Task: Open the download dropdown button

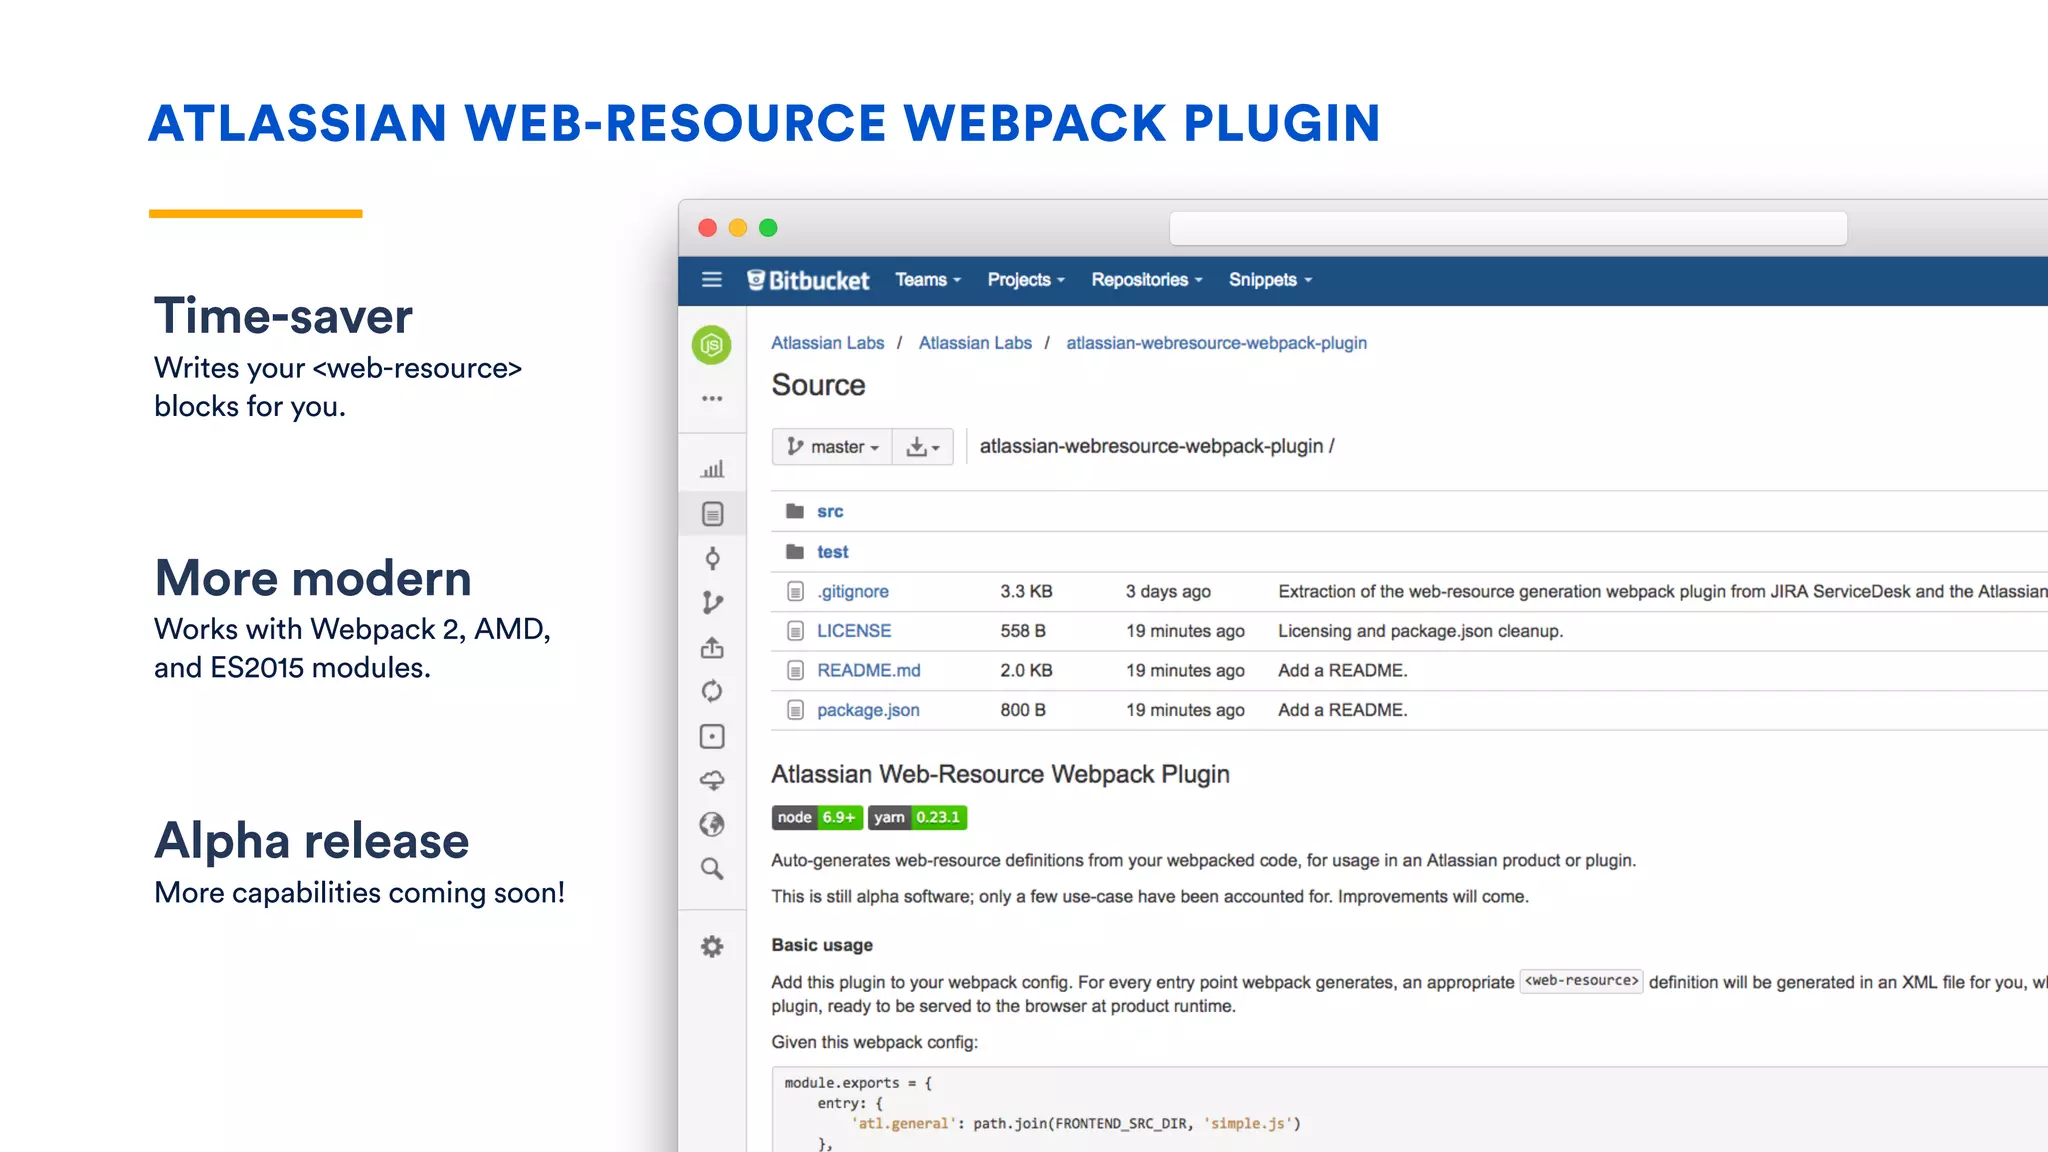Action: point(922,447)
